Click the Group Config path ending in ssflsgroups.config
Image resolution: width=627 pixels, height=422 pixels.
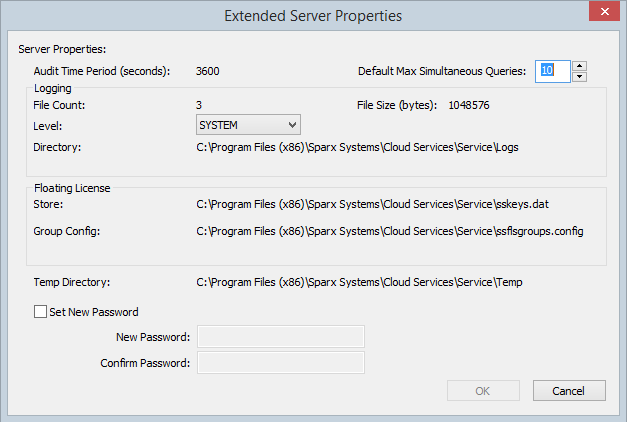[x=389, y=231]
